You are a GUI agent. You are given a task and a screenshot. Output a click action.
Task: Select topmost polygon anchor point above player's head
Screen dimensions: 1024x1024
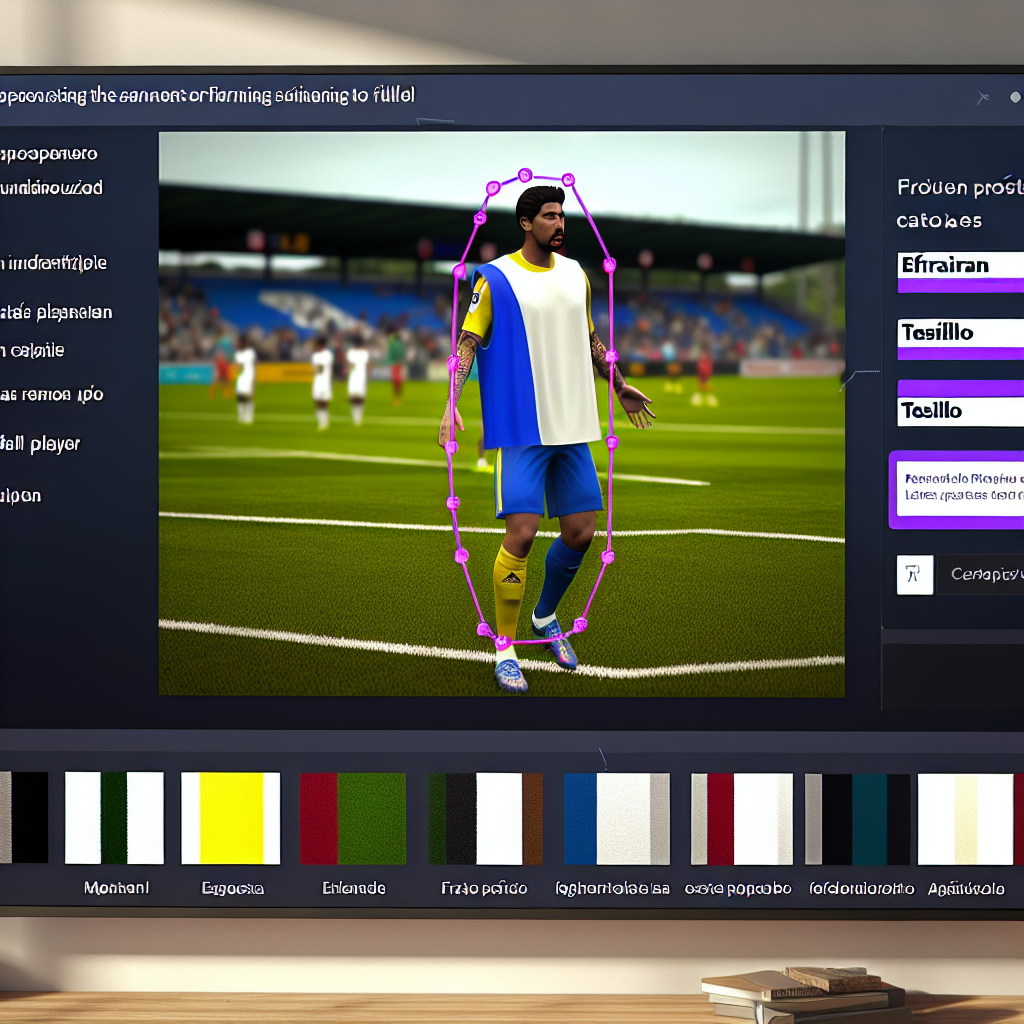click(525, 175)
